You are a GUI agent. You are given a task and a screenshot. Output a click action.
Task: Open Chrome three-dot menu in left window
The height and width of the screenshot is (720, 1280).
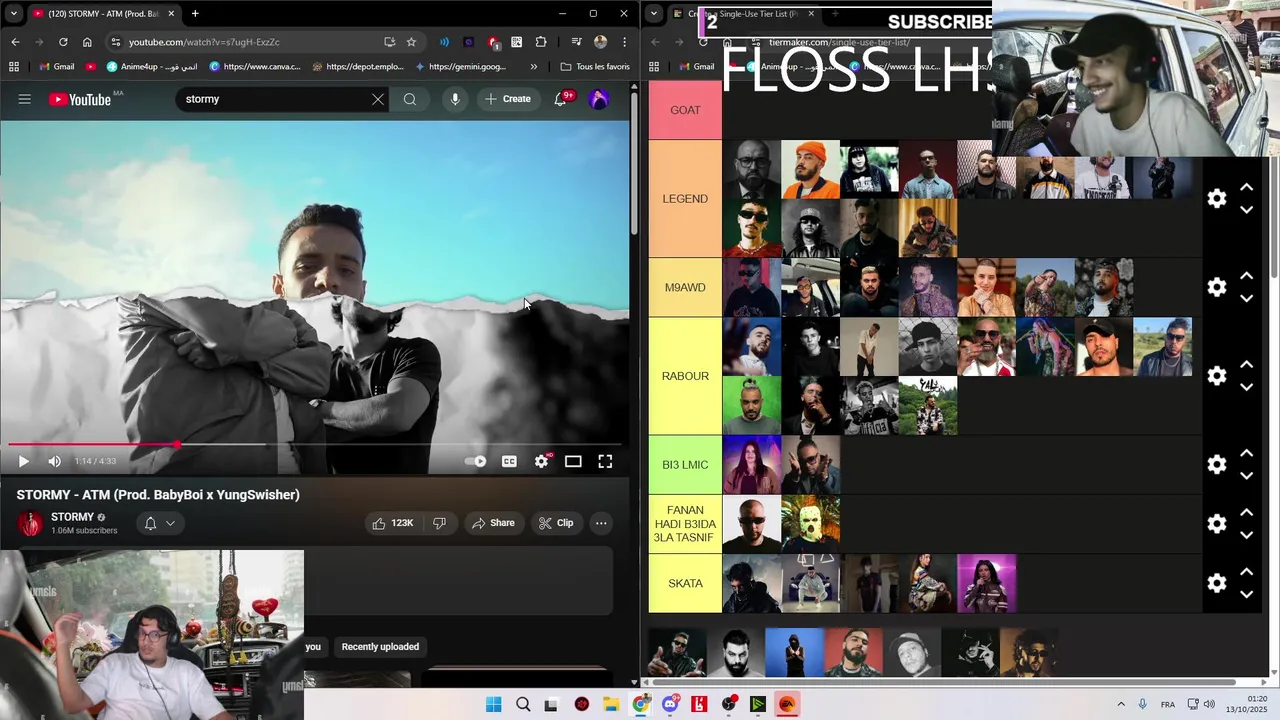click(624, 42)
